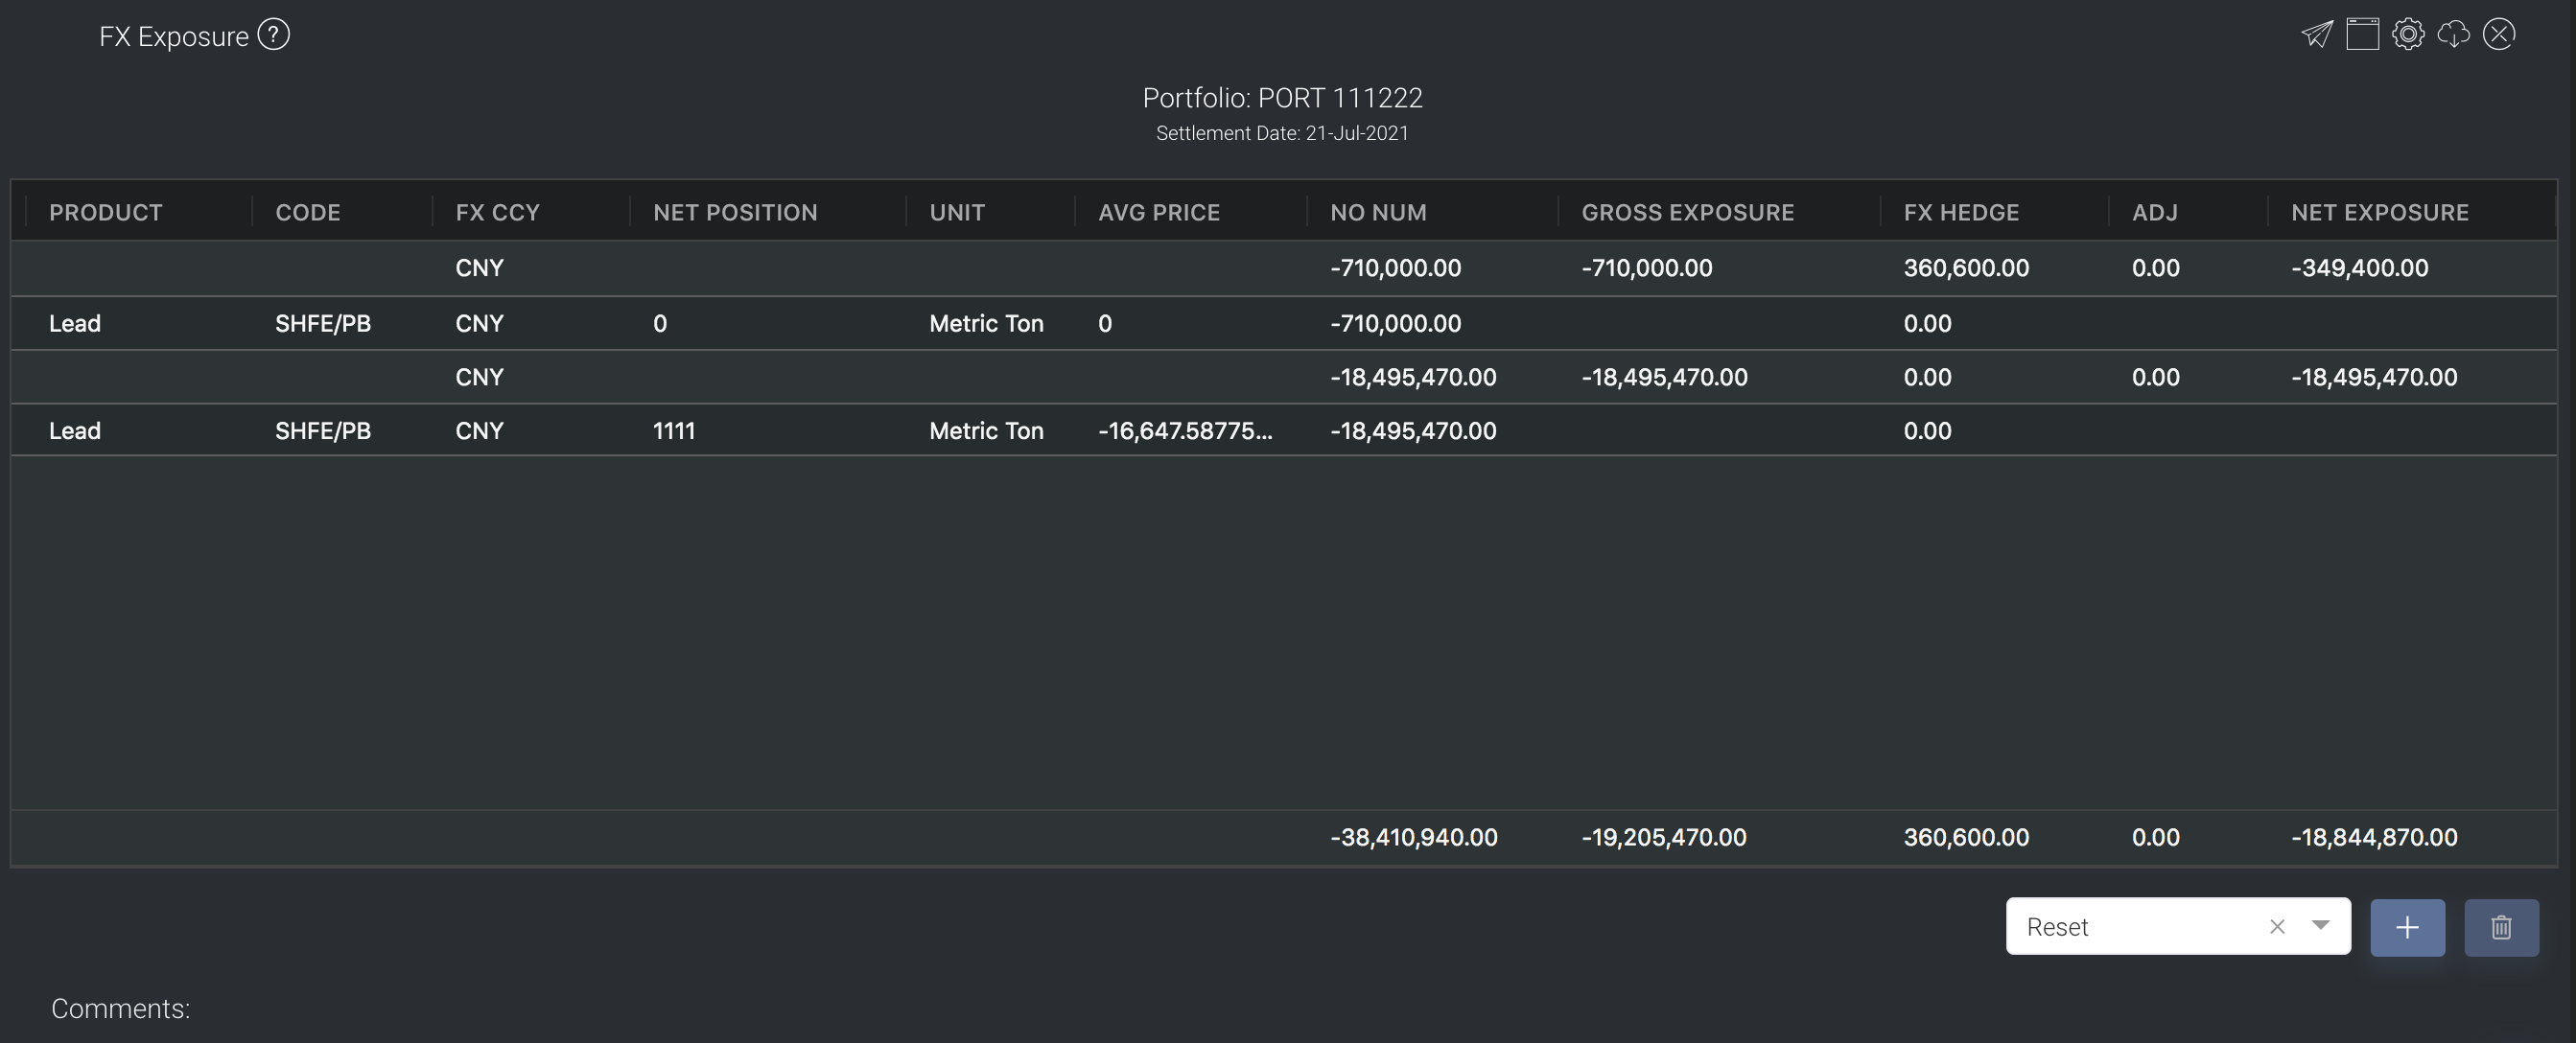This screenshot has height=1043, width=2576.
Task: Click Lead in the row with position 1111
Action: (75, 431)
